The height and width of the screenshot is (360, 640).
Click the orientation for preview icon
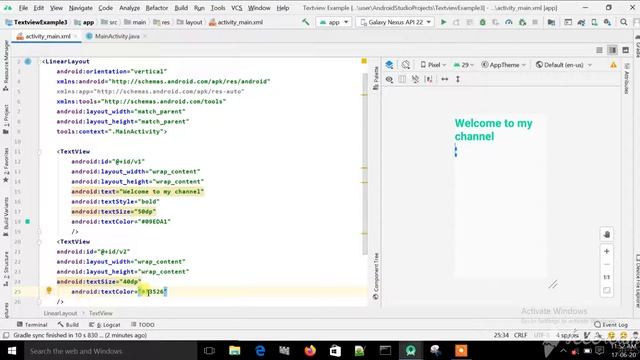(405, 65)
